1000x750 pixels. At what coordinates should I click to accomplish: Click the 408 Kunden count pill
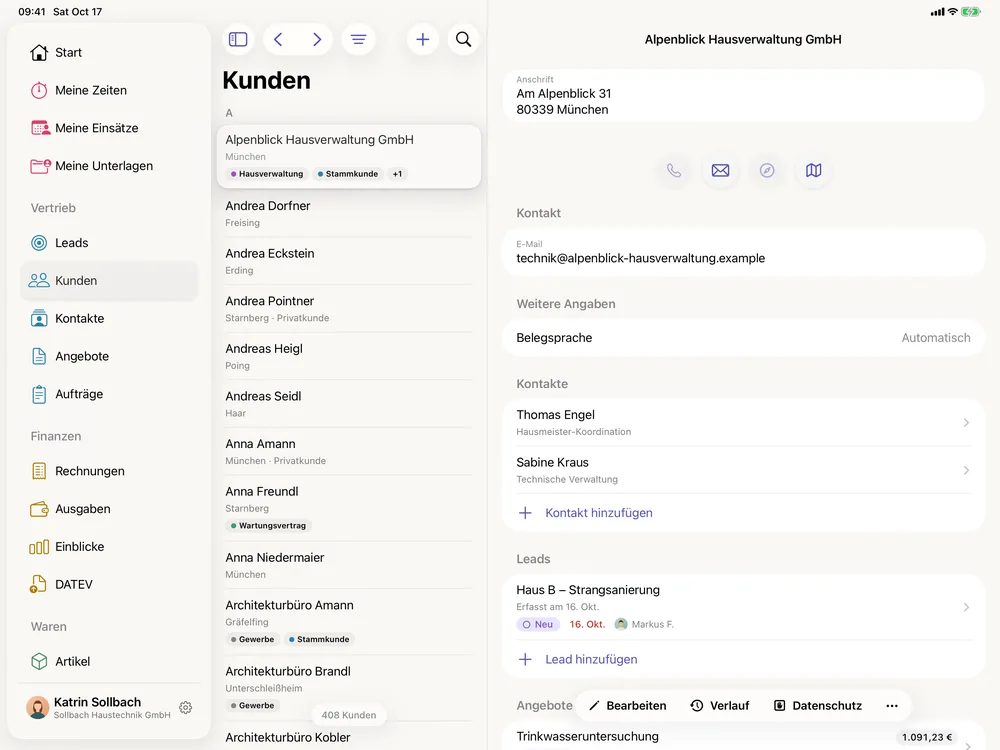pyautogui.click(x=349, y=715)
